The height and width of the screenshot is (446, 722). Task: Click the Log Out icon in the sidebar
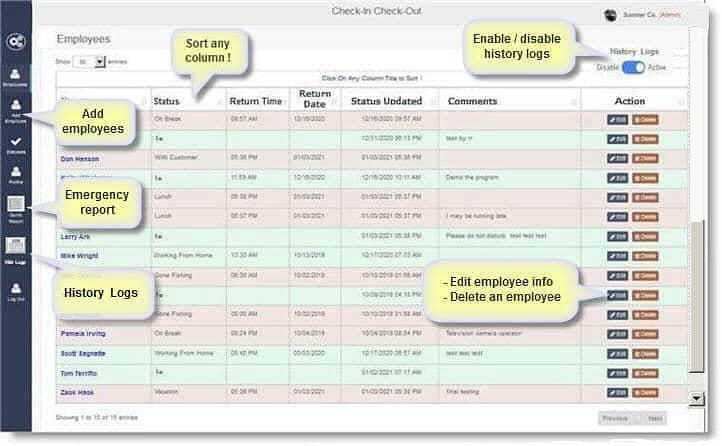tap(15, 290)
